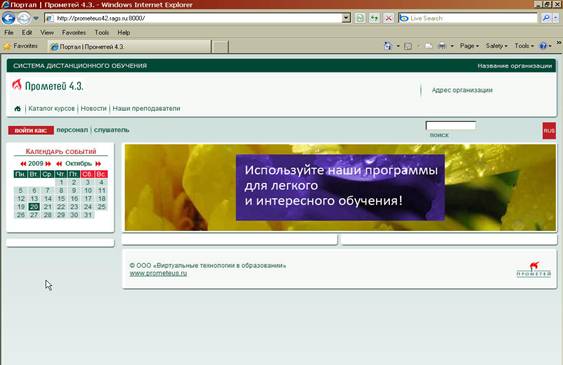Click the 'Адрес организации' text
This screenshot has width=563, height=365.
coord(462,90)
